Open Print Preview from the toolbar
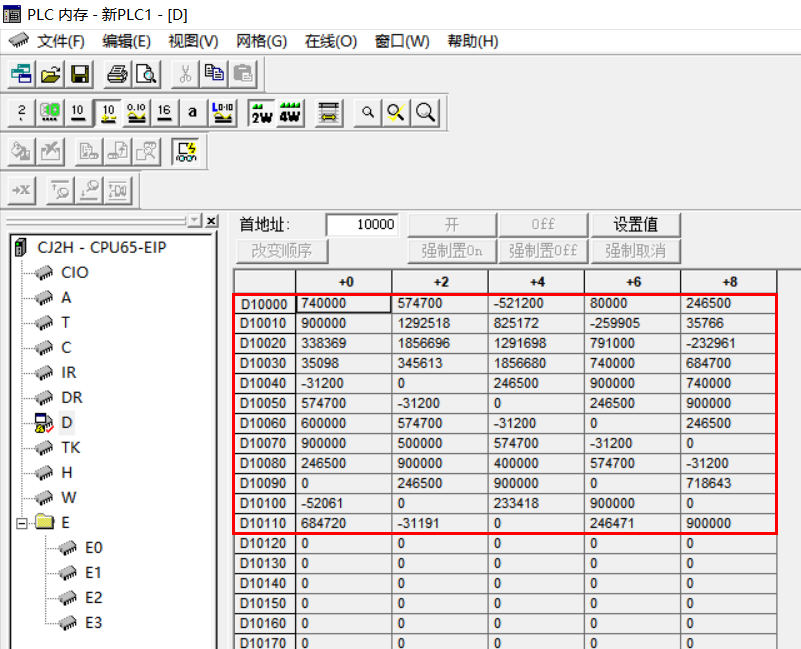801x649 pixels. (x=146, y=73)
